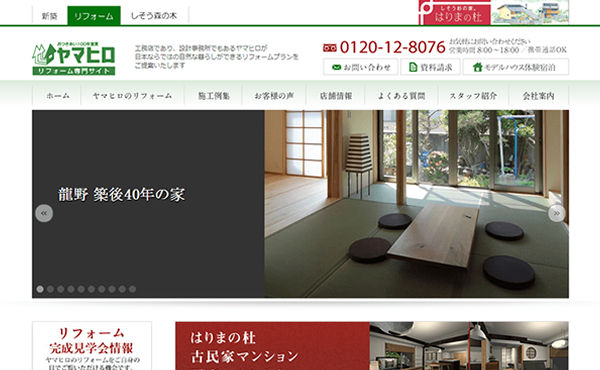600x370 pixels.
Task: Open 施工例集 in the navigation menu
Action: tap(214, 96)
